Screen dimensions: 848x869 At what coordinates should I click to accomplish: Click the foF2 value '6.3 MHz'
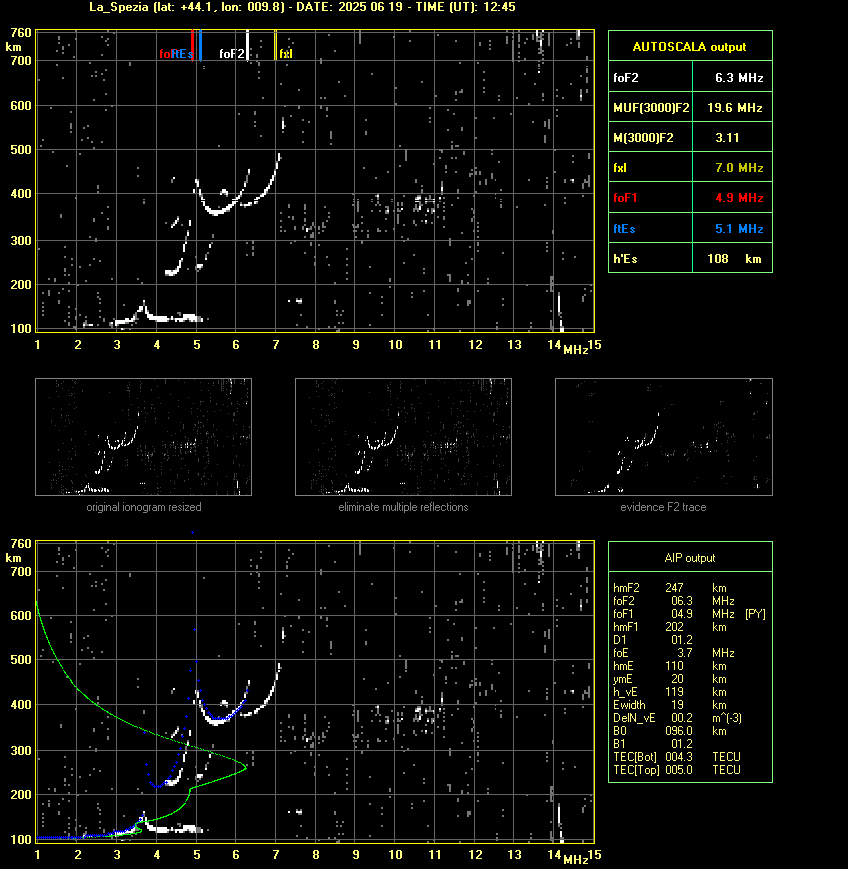tap(739, 78)
